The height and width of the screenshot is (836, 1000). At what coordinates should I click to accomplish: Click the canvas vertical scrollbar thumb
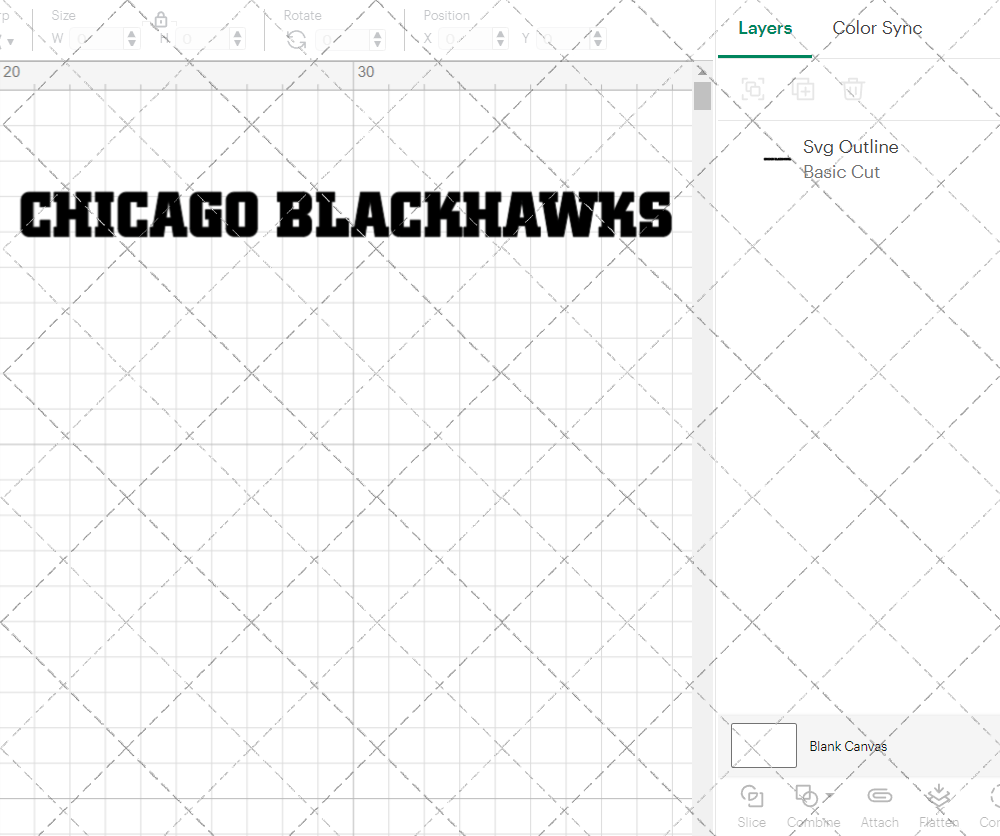(x=702, y=96)
